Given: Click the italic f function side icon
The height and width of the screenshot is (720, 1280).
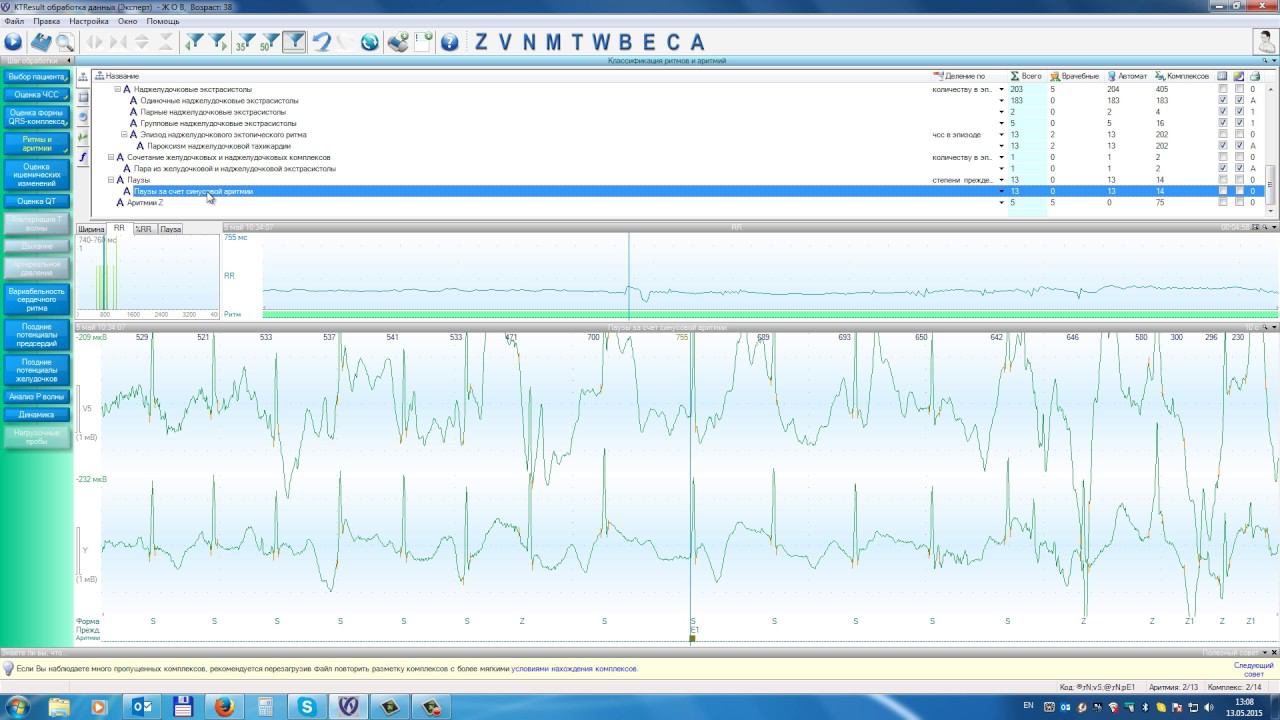Looking at the screenshot, I should click(83, 157).
